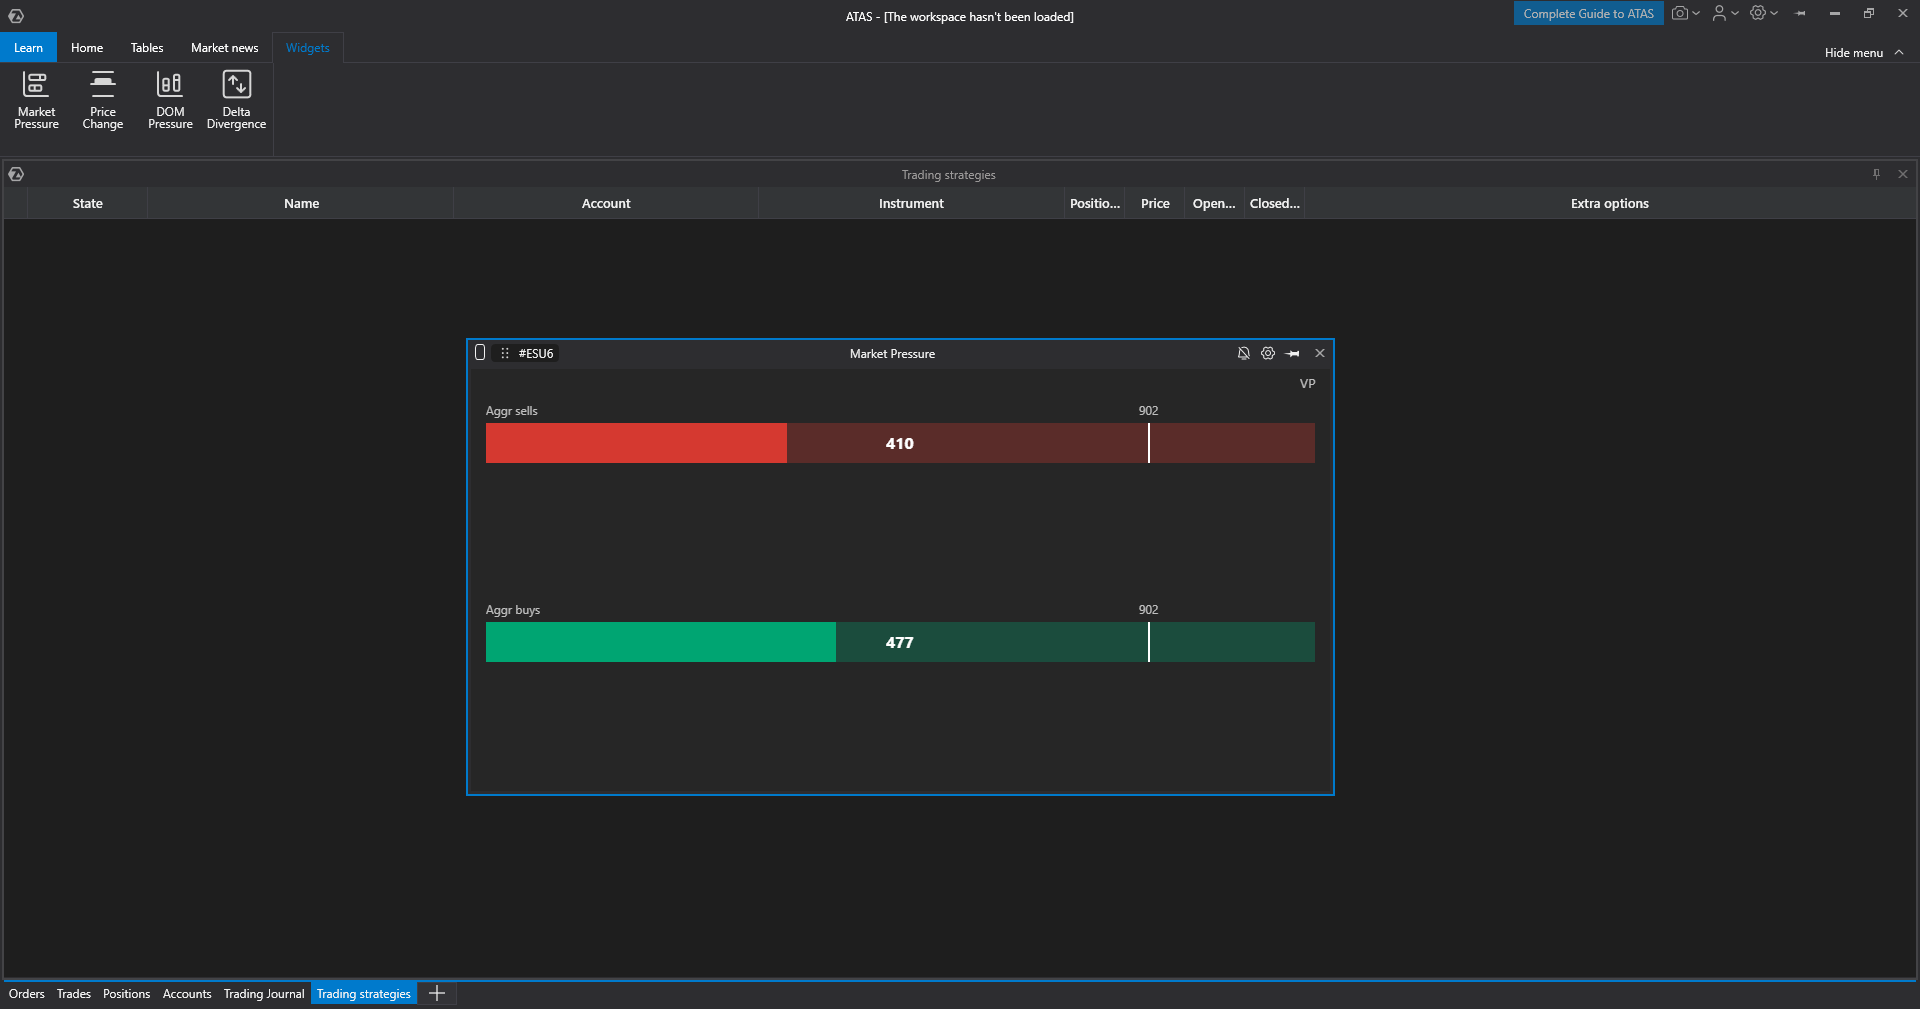Screen dimensions: 1920x1009
Task: Open the Tables ribbon tab
Action: point(147,47)
